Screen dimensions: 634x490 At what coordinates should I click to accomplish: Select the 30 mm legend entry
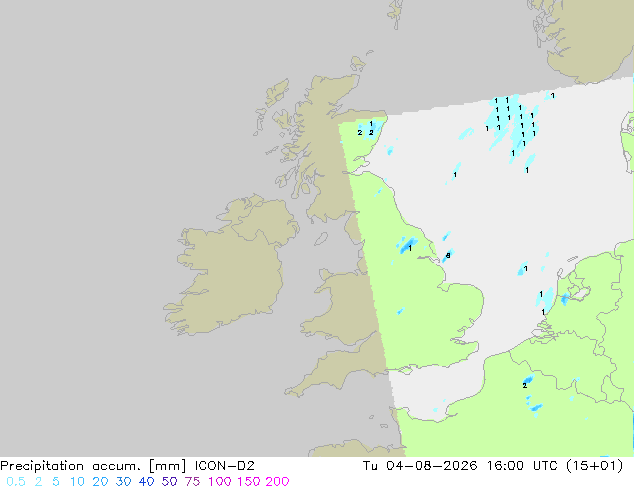point(123,482)
